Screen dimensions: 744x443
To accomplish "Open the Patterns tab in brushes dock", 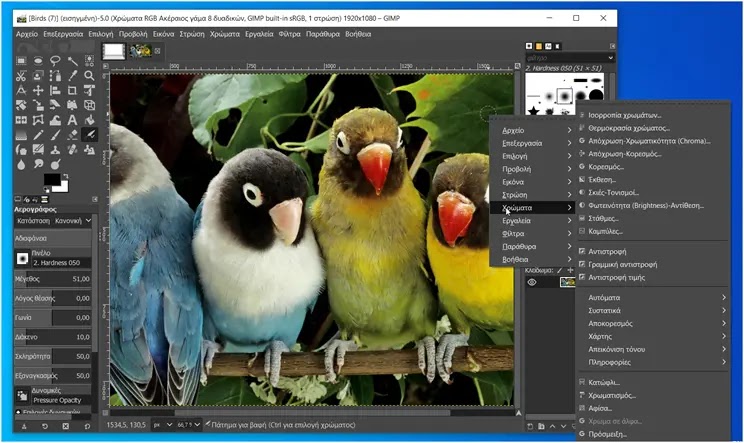I will pyautogui.click(x=539, y=46).
